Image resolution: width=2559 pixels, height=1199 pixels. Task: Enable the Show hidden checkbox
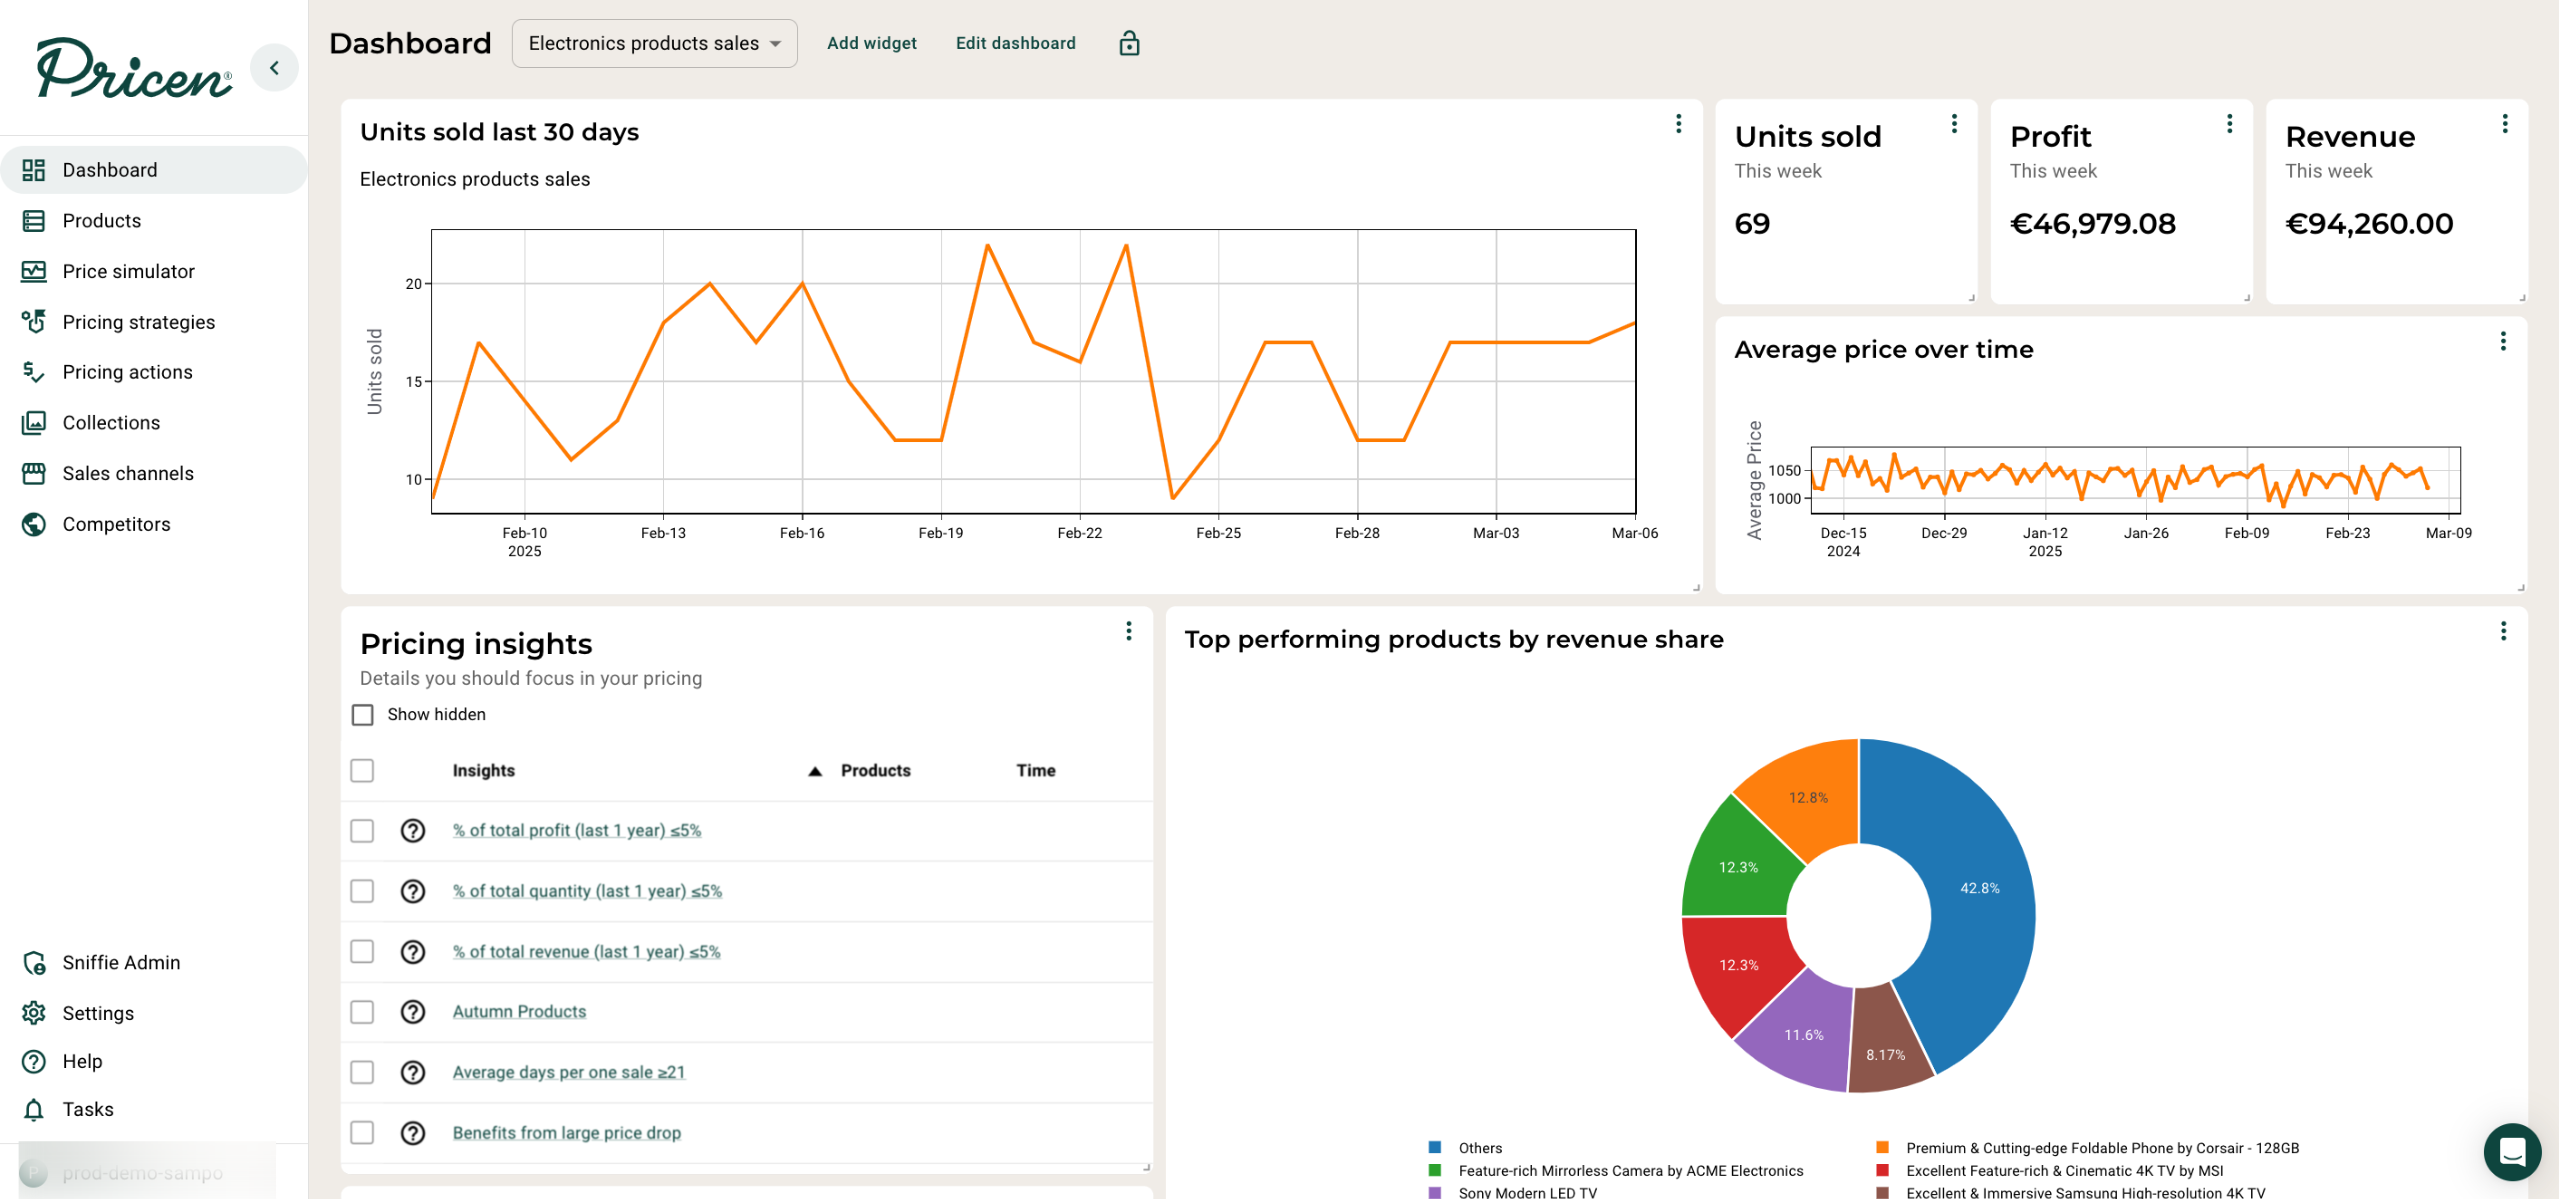tap(363, 714)
